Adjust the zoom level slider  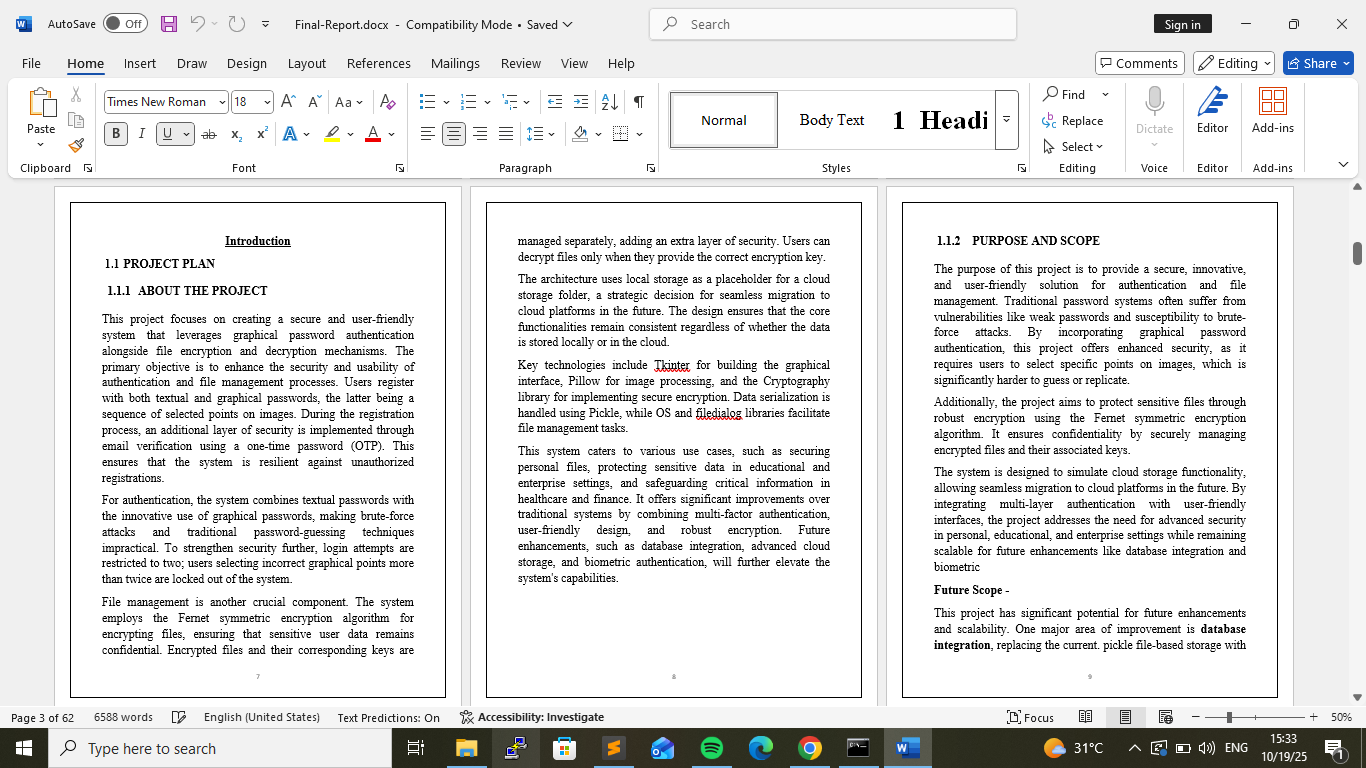pos(1229,717)
